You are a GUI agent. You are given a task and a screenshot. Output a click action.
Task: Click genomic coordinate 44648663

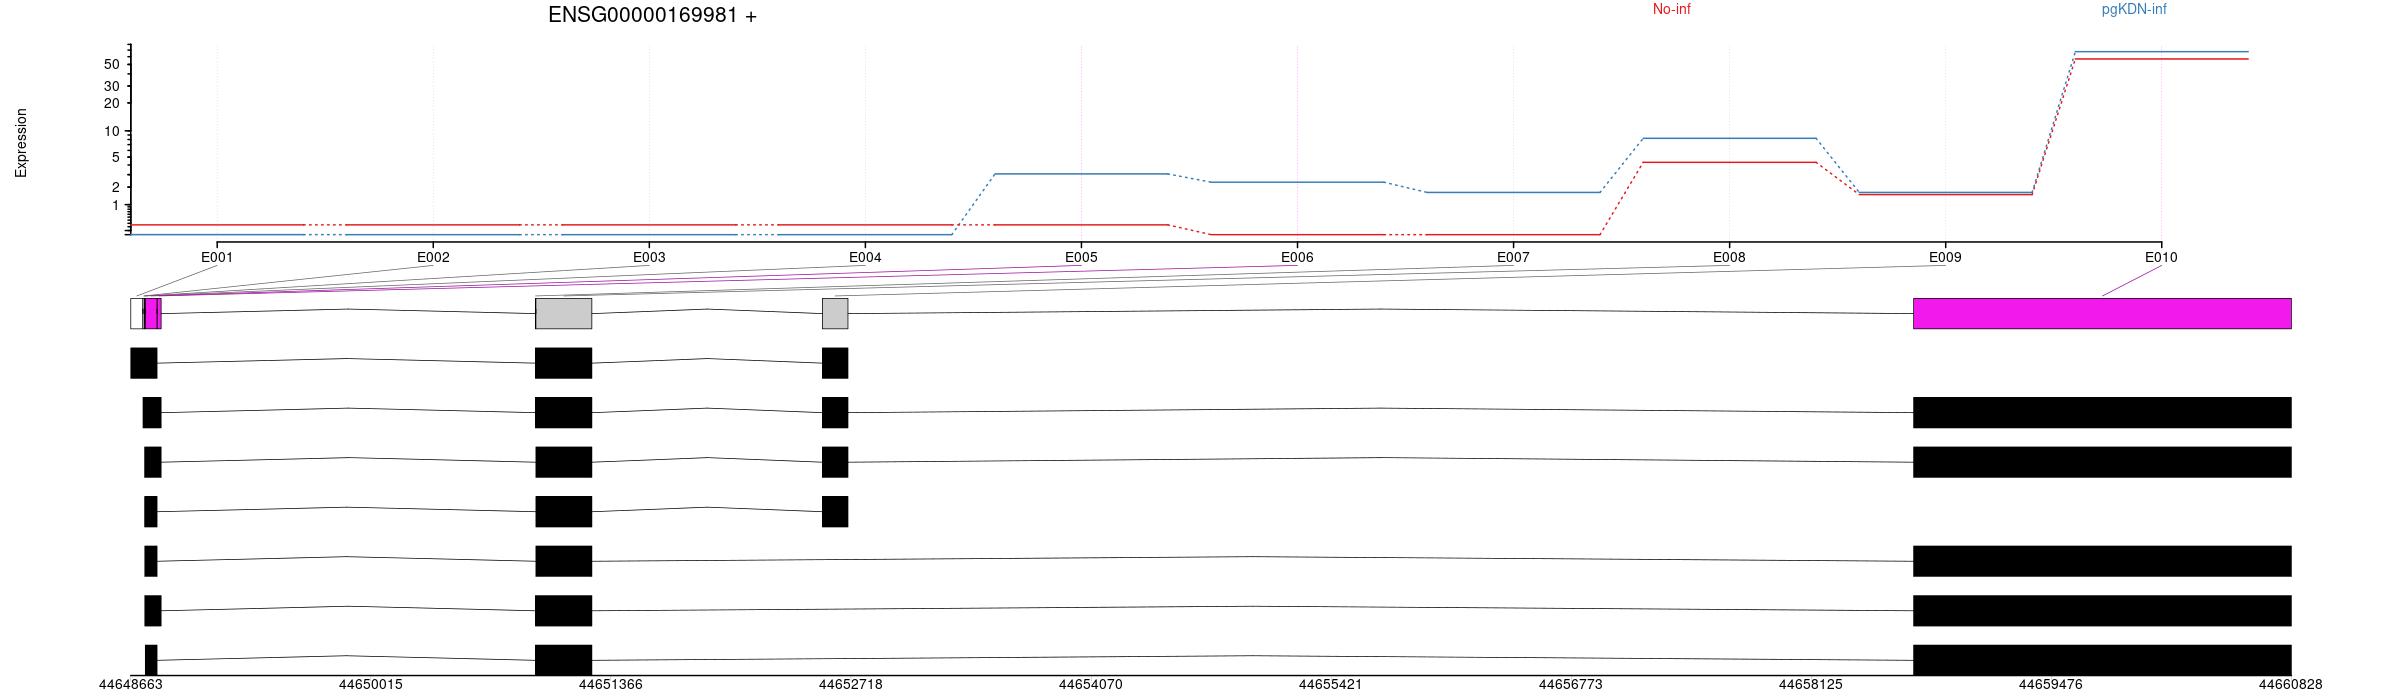click(x=131, y=685)
